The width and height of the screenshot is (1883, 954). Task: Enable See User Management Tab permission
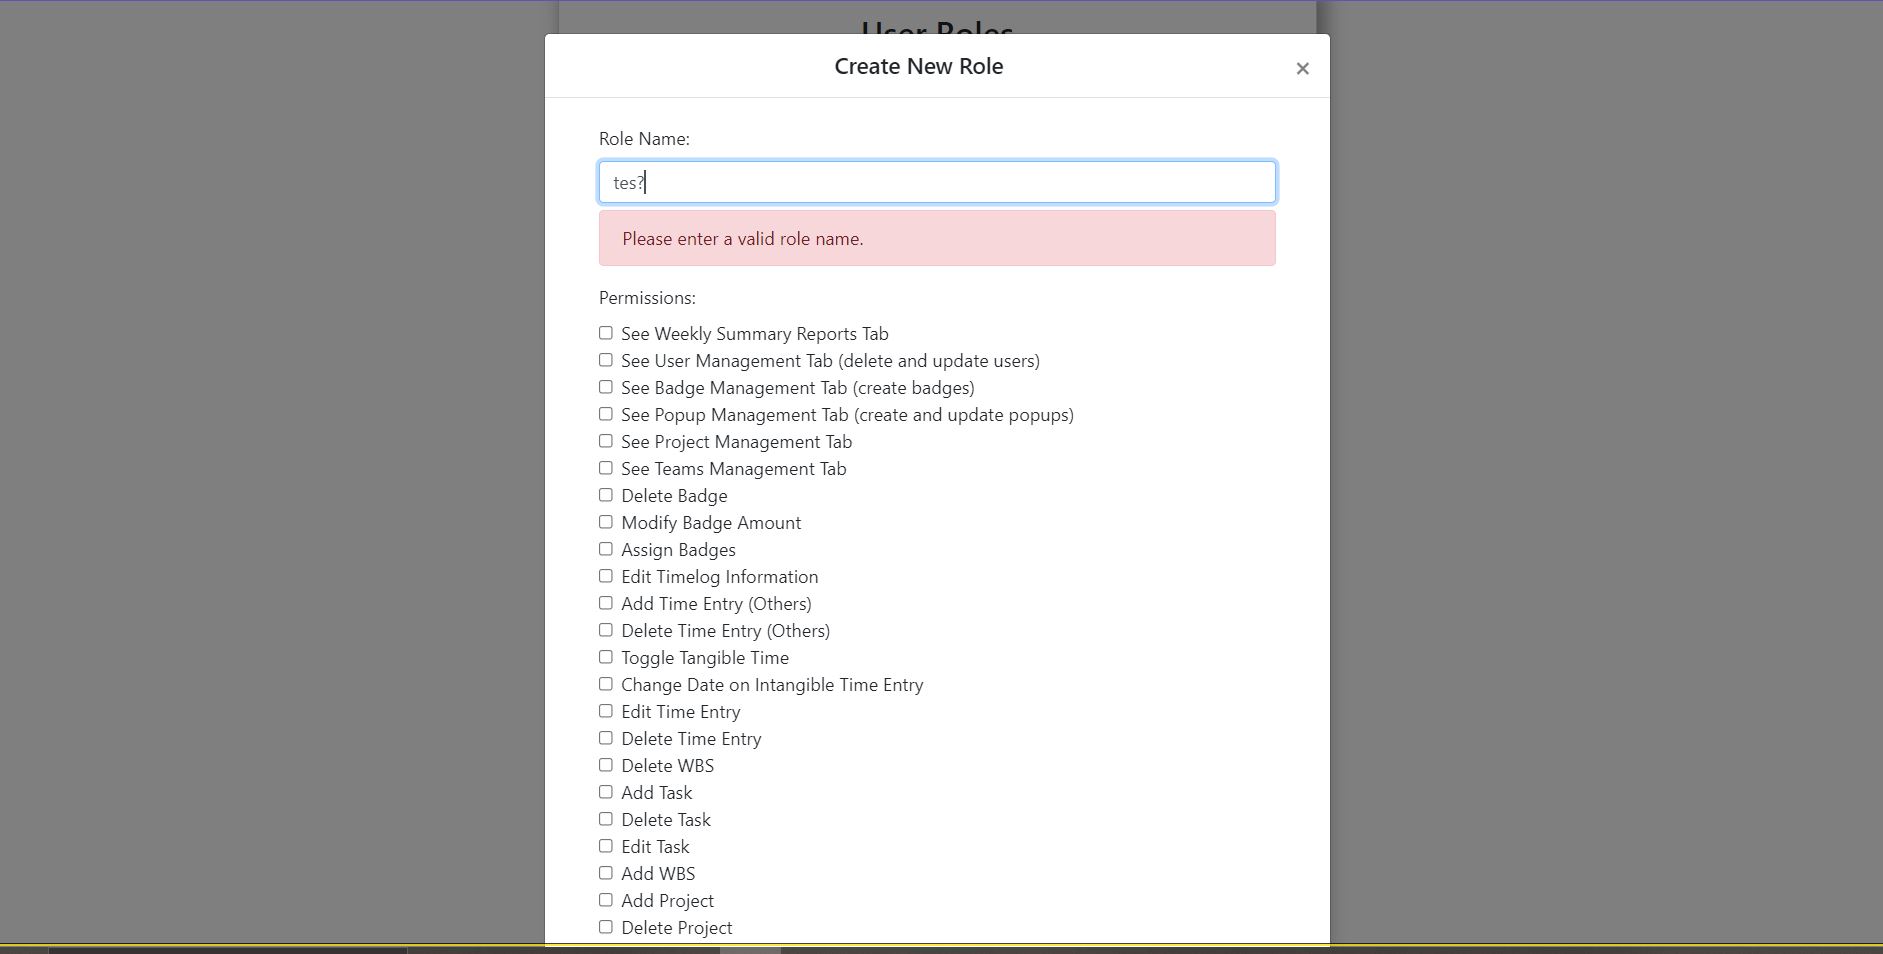606,360
